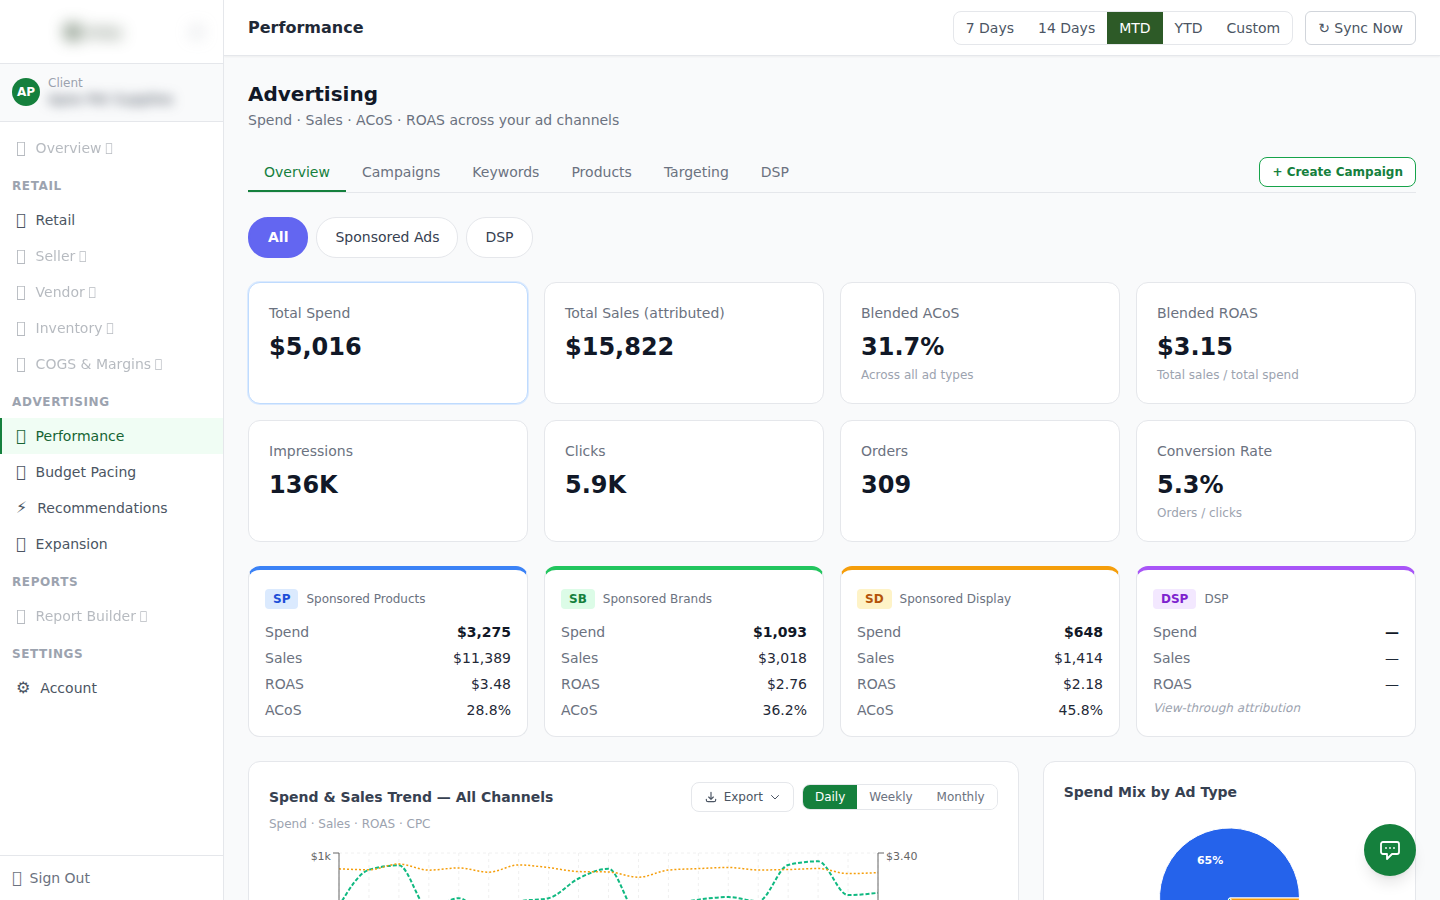Image resolution: width=1440 pixels, height=900 pixels.
Task: Select Performance in the sidebar
Action: coord(111,436)
